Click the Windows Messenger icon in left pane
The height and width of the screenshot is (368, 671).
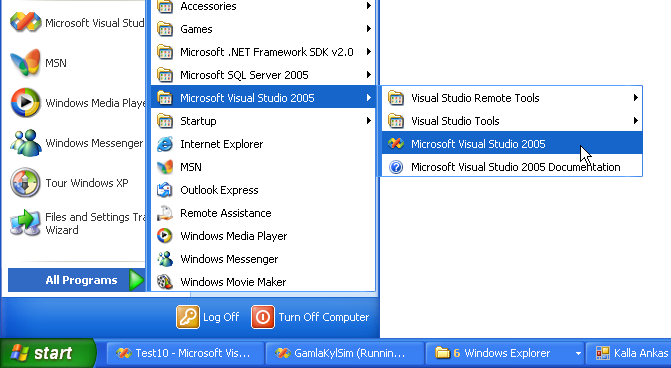[x=25, y=143]
